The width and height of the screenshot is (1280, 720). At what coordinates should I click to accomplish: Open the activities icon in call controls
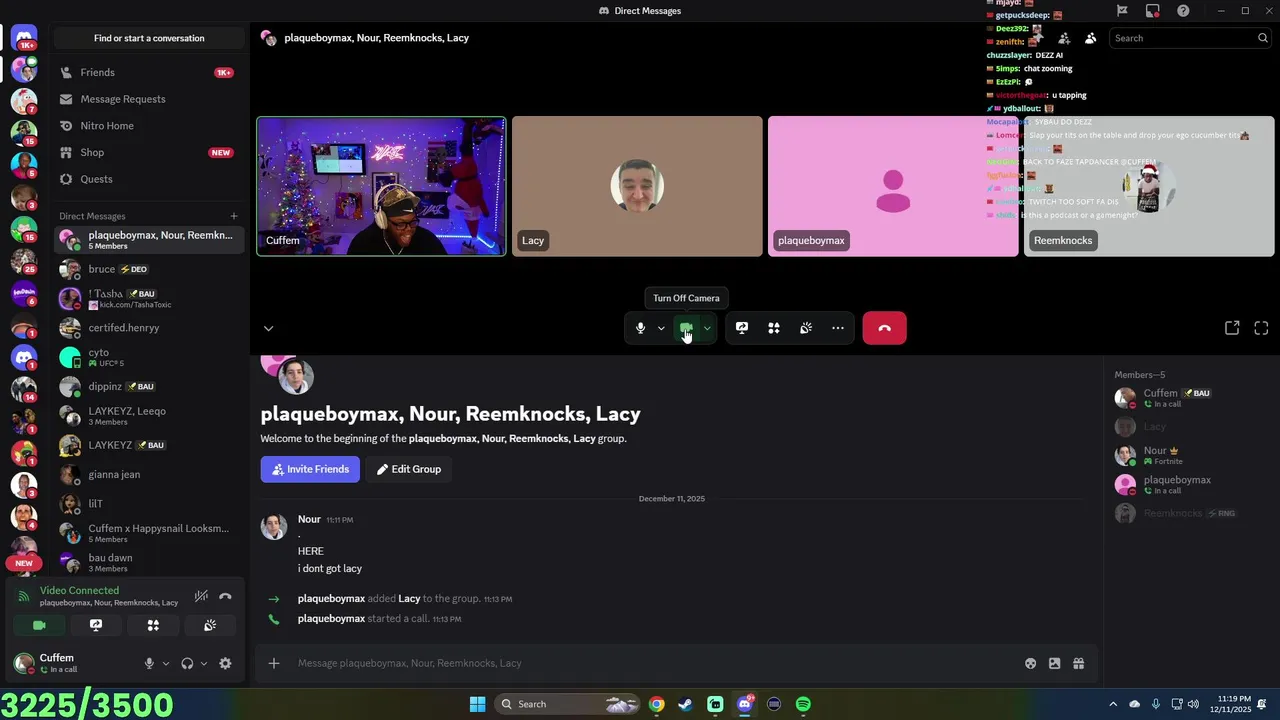774,328
